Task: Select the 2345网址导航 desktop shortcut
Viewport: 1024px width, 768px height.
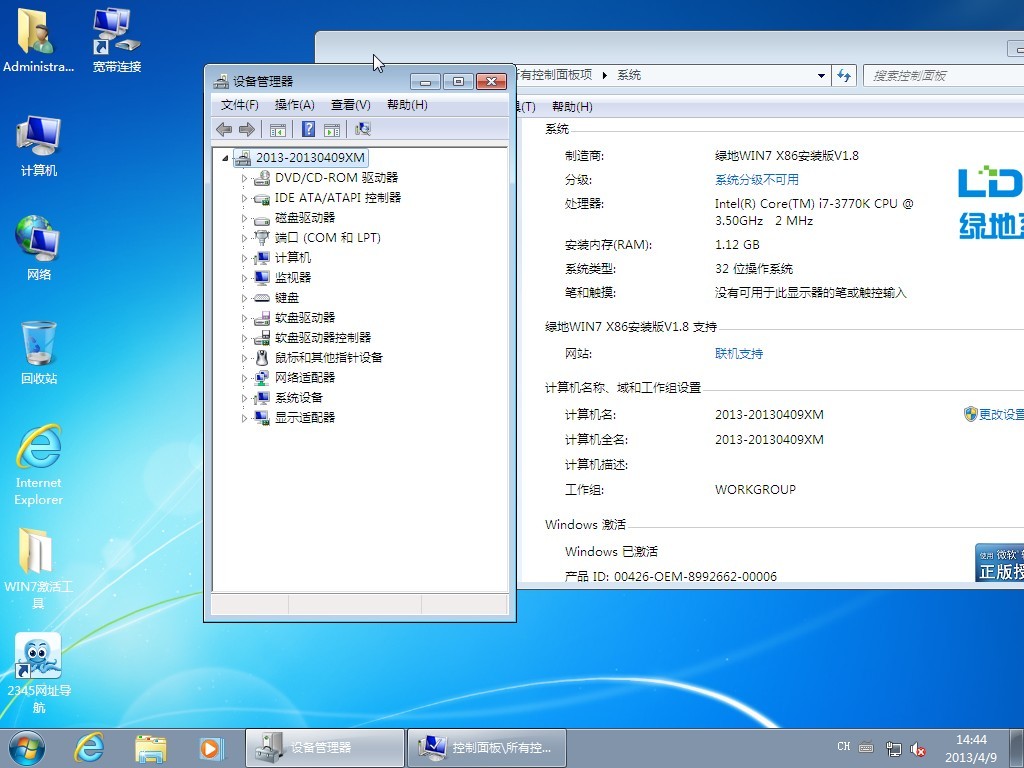Action: (x=39, y=673)
